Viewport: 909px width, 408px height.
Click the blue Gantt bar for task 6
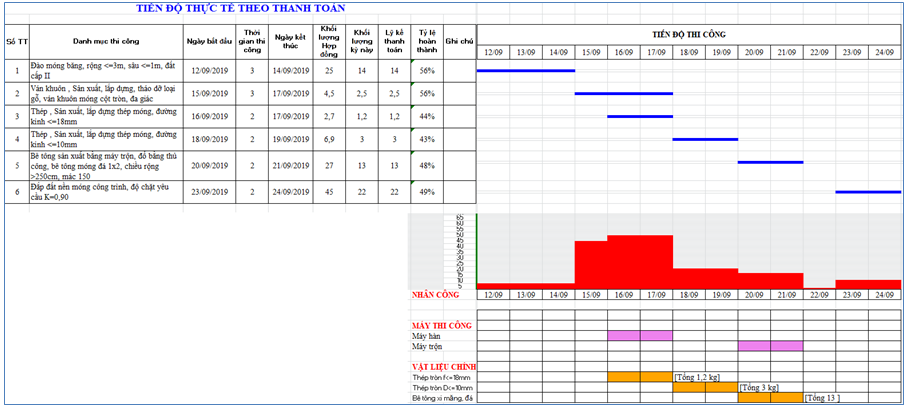pos(868,191)
